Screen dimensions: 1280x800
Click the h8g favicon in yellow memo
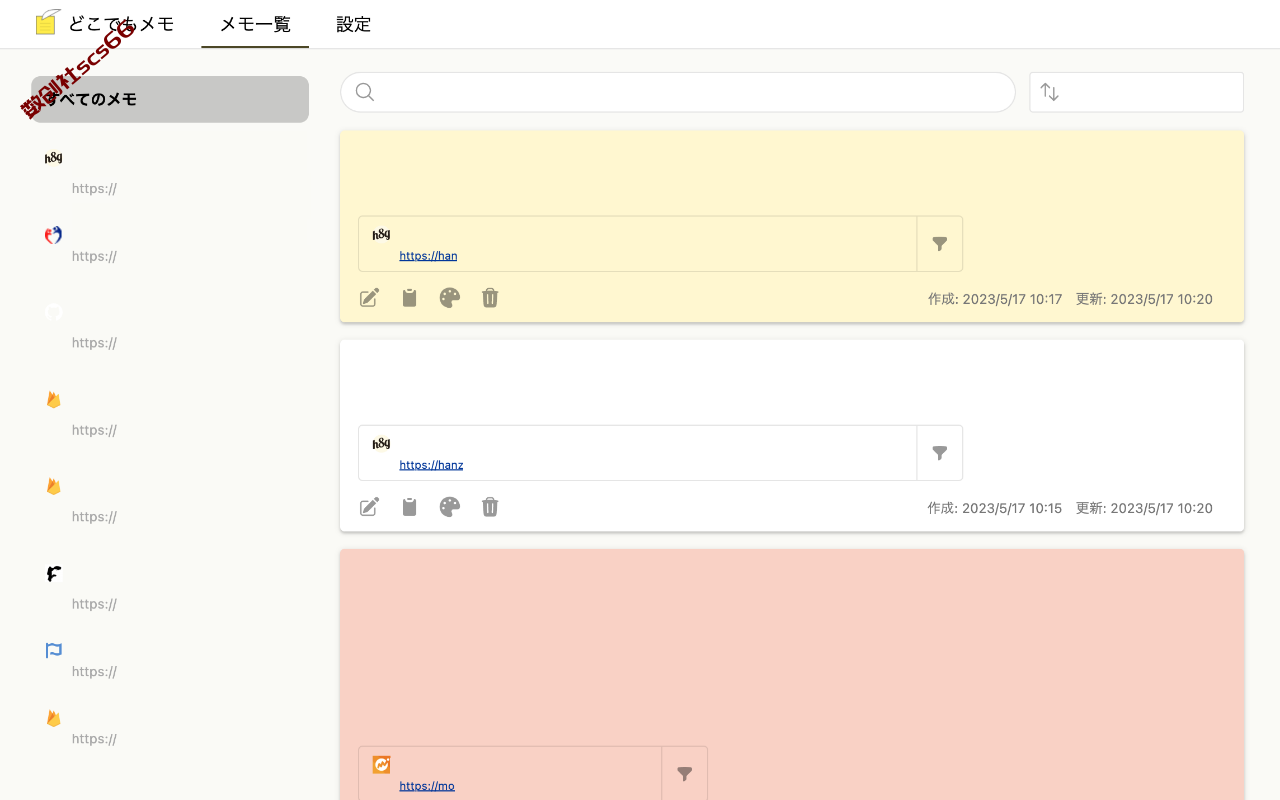click(381, 235)
